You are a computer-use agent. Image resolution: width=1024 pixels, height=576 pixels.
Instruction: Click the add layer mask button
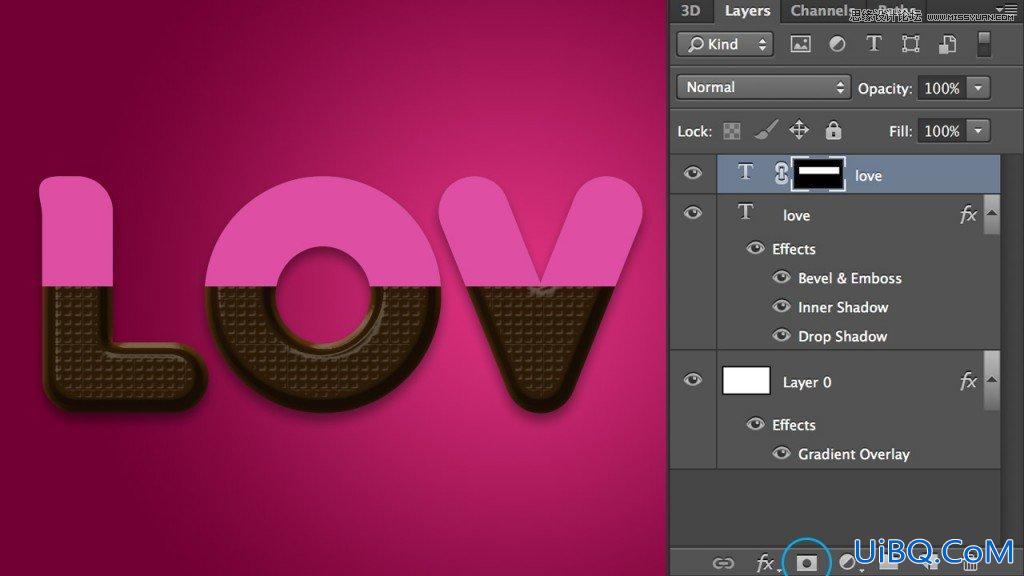[807, 562]
